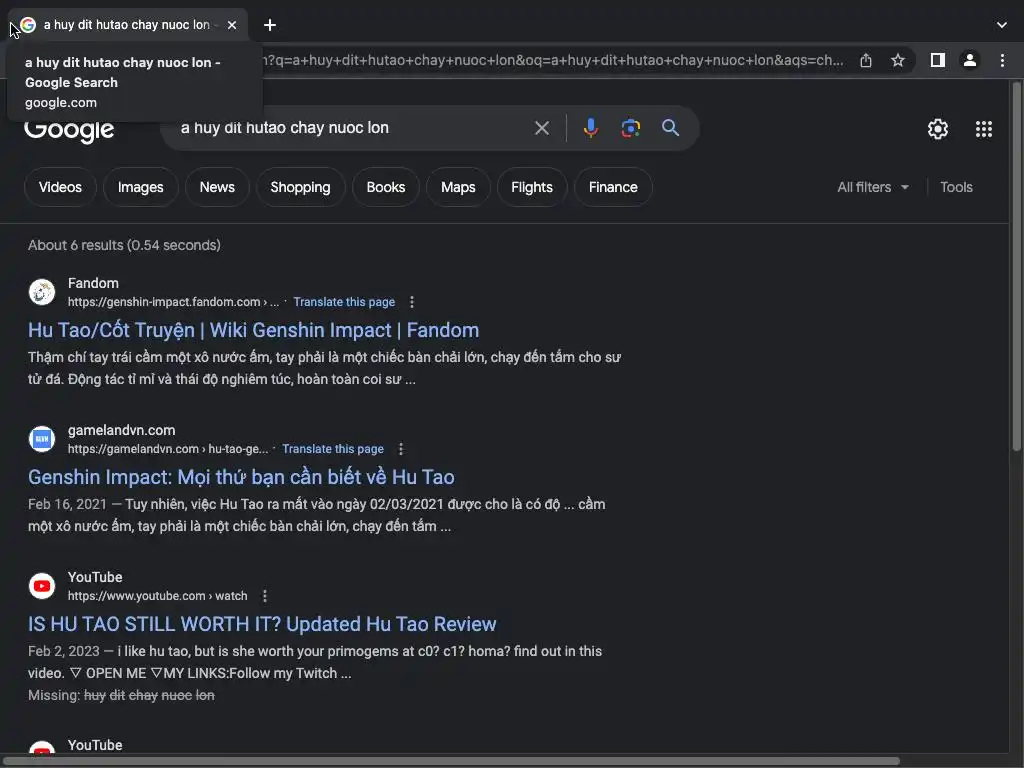Open the Google apps grid
The height and width of the screenshot is (768, 1024).
tap(984, 129)
